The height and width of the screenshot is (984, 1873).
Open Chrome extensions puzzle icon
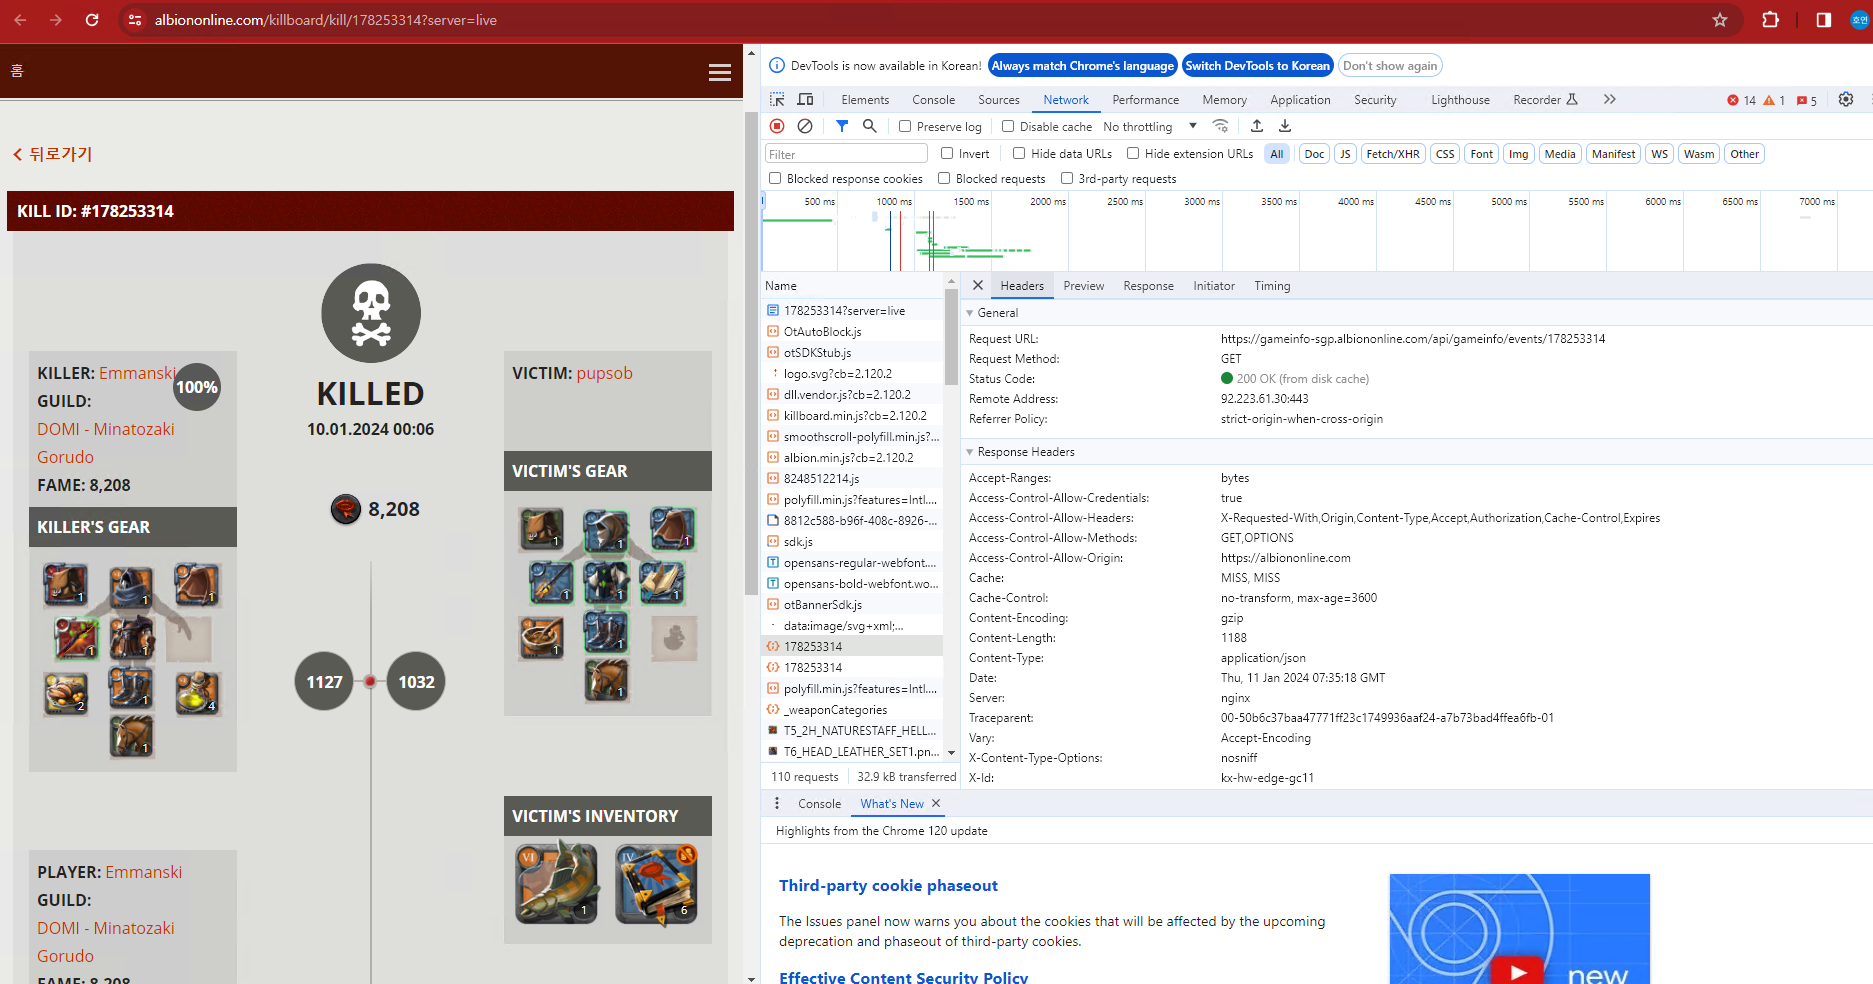click(1770, 20)
